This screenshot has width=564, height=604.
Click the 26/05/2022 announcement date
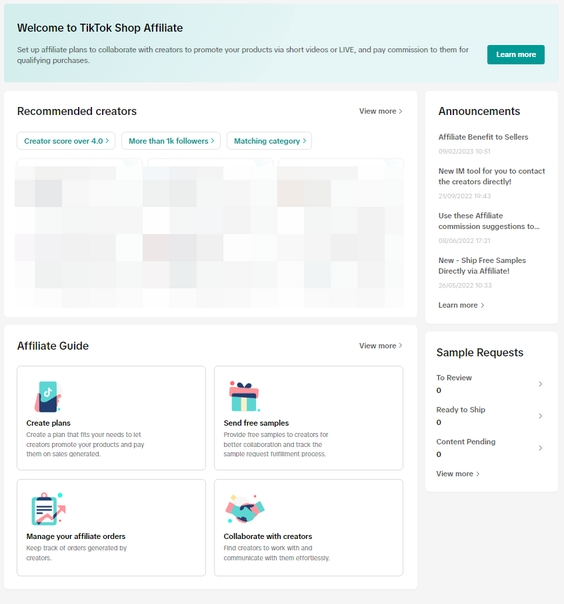point(465,285)
